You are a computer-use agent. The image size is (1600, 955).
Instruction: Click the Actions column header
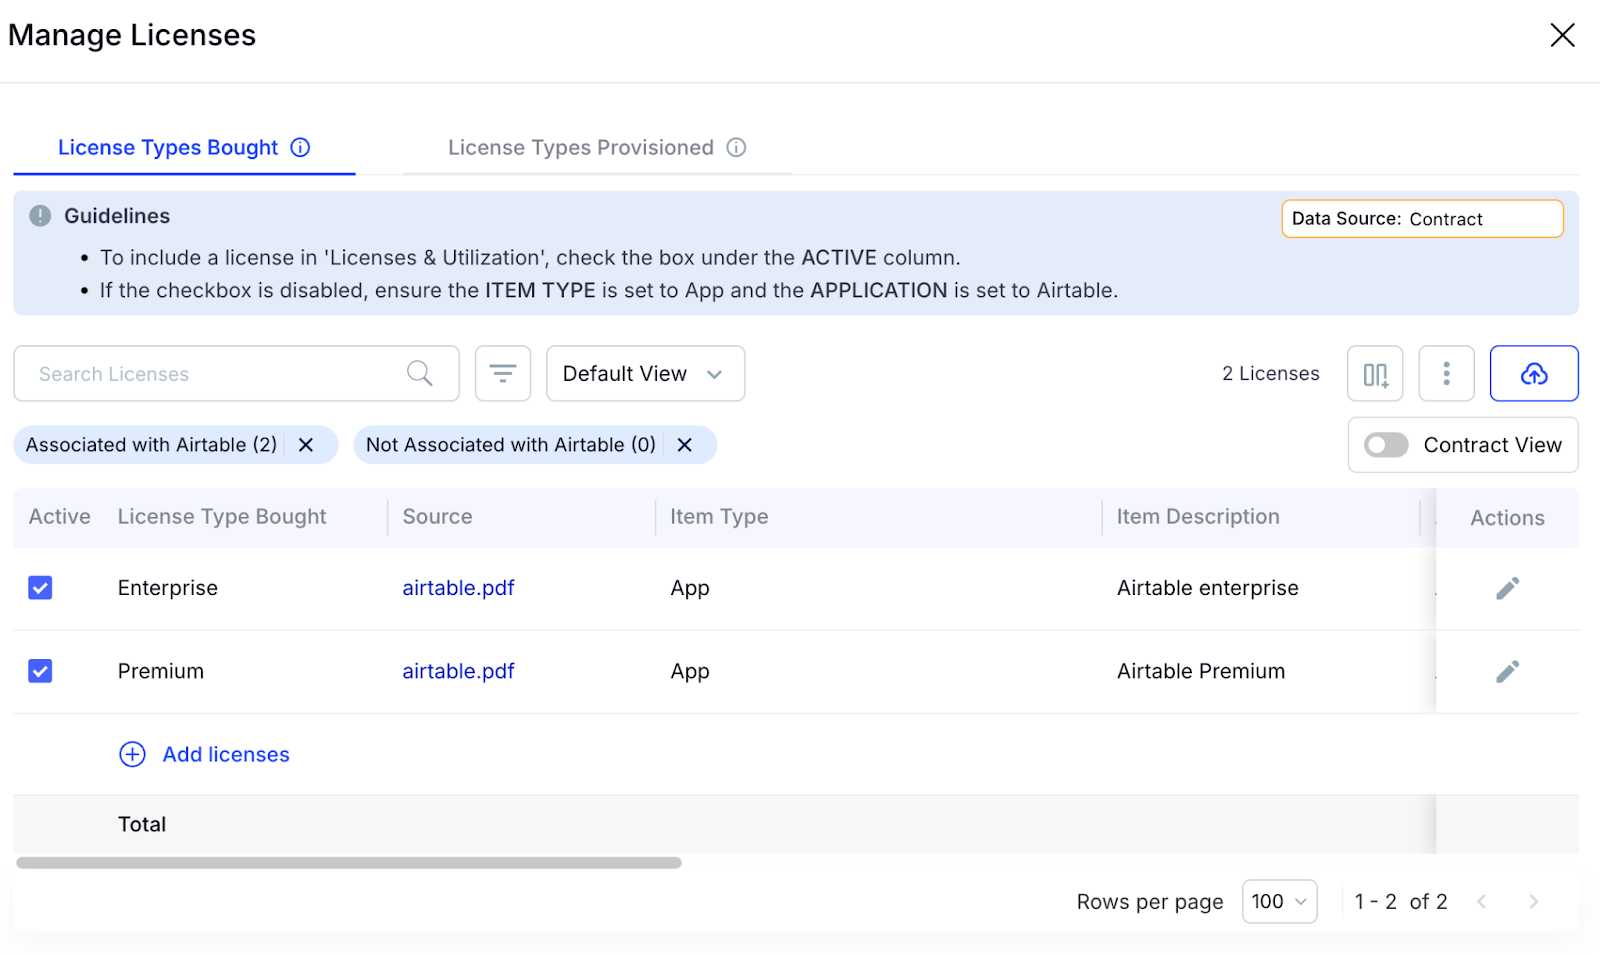(1507, 518)
